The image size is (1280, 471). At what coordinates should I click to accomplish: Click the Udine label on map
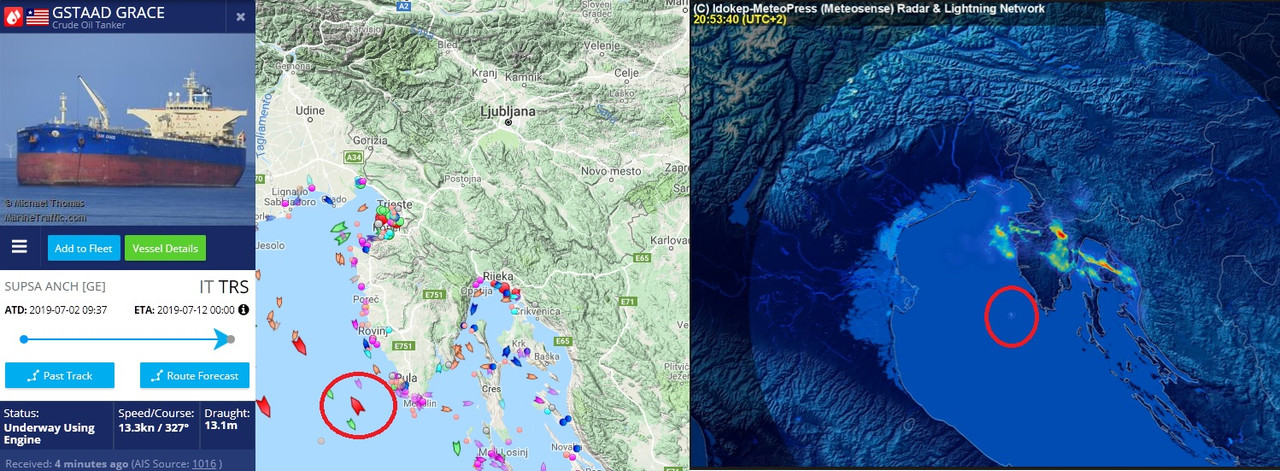[x=310, y=110]
